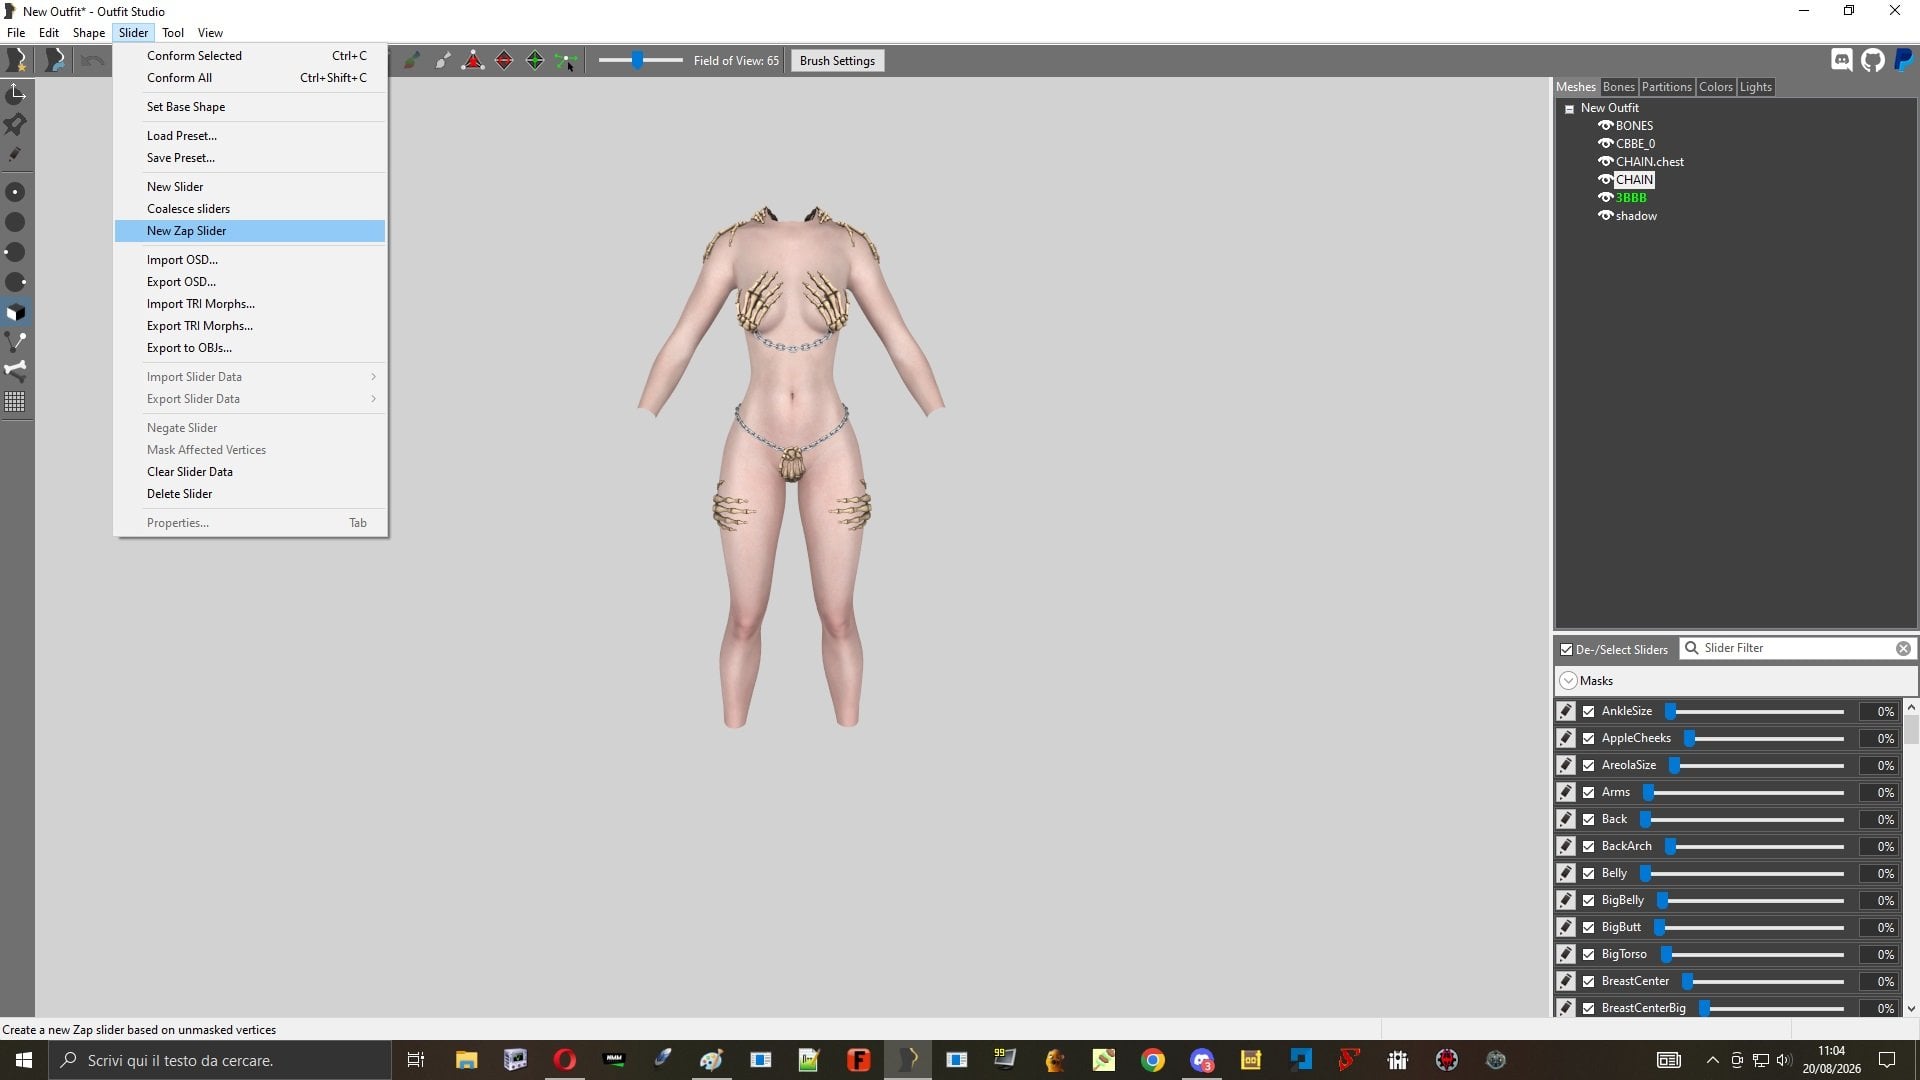Open File Explorer from the taskbar
Screen dimensions: 1920x1080
[x=466, y=1060]
